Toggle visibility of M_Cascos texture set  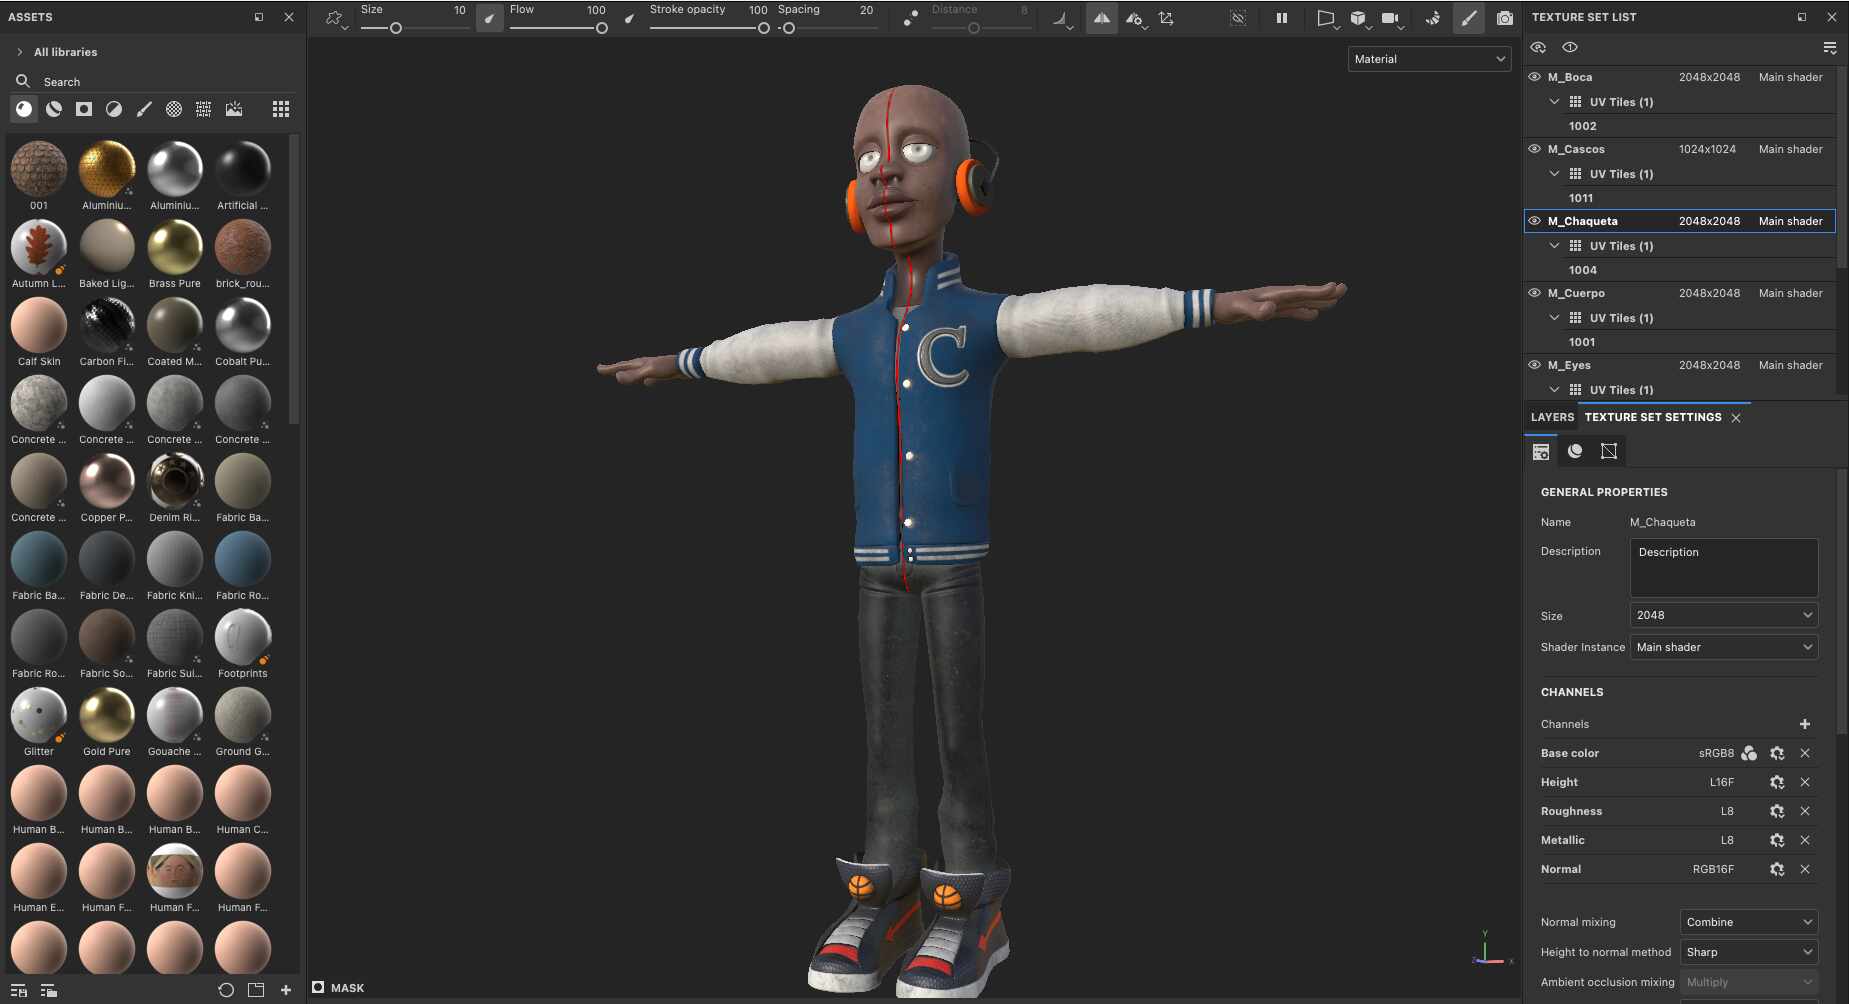tap(1535, 149)
